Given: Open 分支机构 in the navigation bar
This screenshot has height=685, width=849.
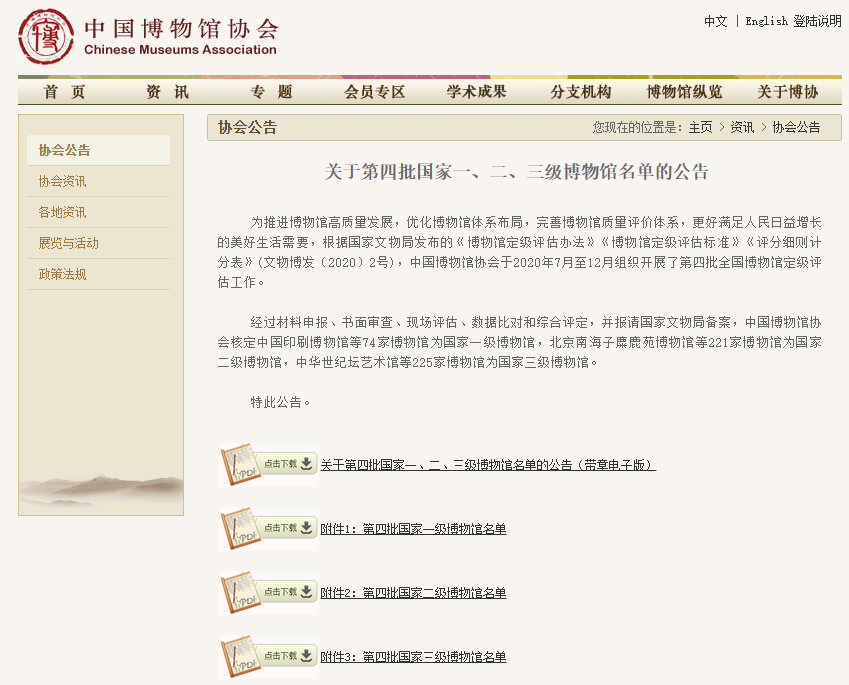Looking at the screenshot, I should click(x=580, y=92).
